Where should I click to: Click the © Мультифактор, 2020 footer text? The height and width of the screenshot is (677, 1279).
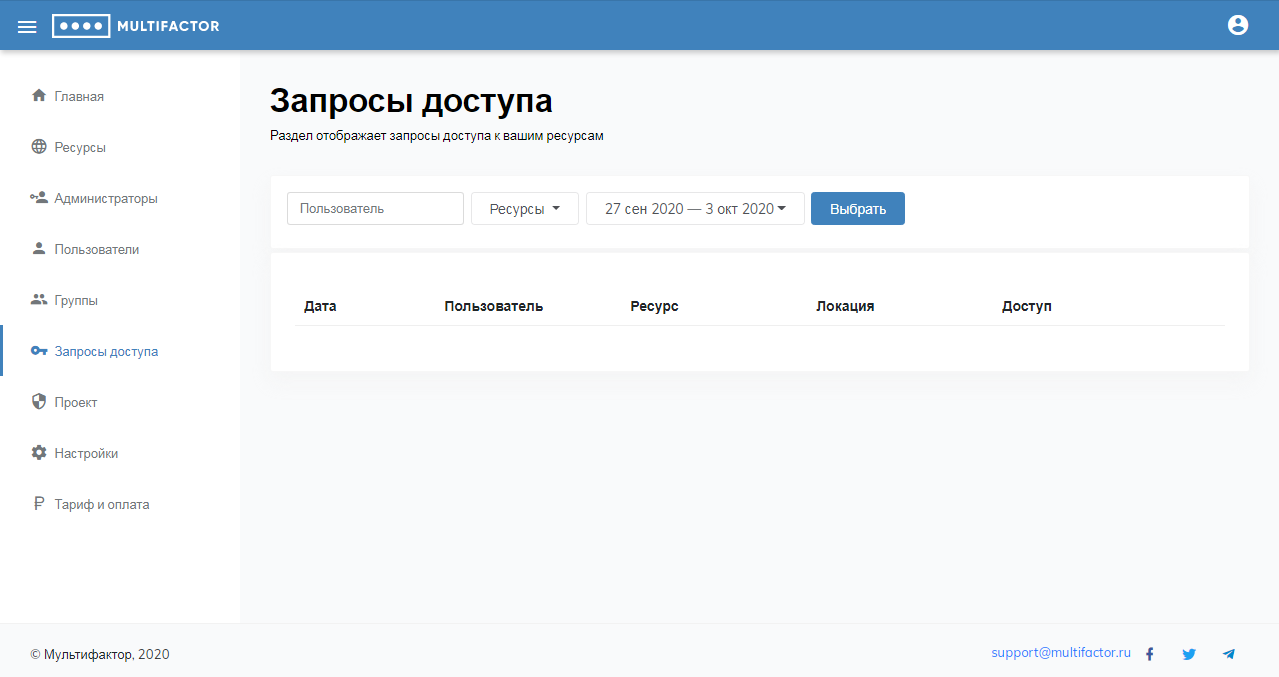[x=100, y=654]
